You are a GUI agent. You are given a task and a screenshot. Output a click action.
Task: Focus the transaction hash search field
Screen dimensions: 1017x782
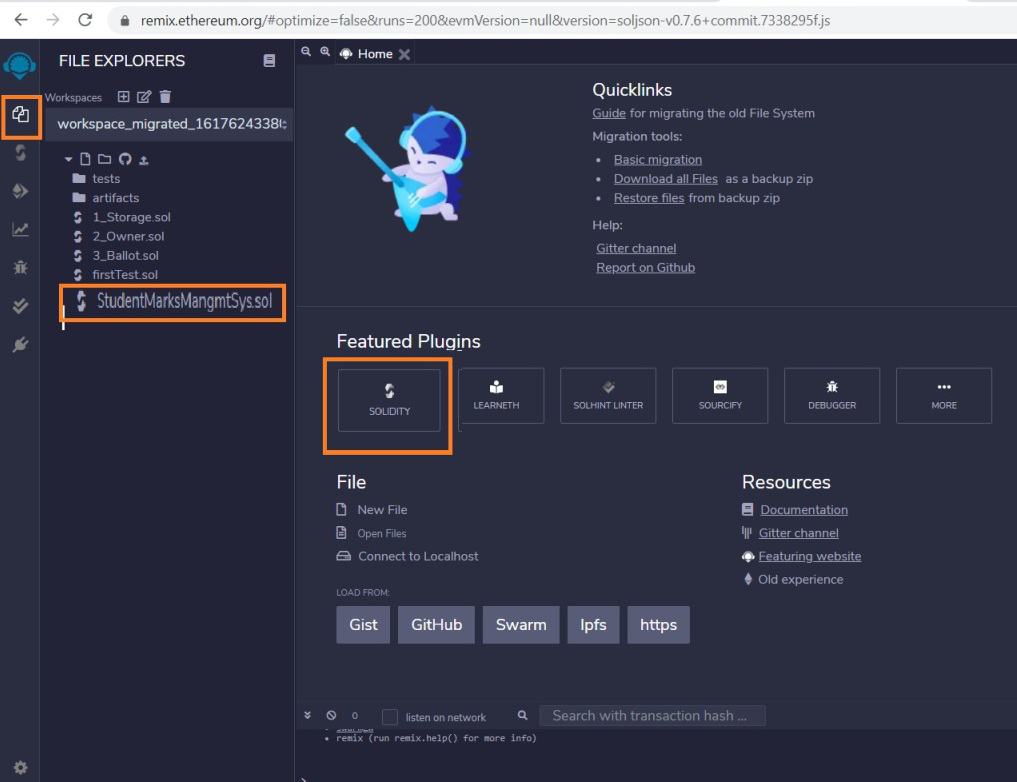point(652,716)
